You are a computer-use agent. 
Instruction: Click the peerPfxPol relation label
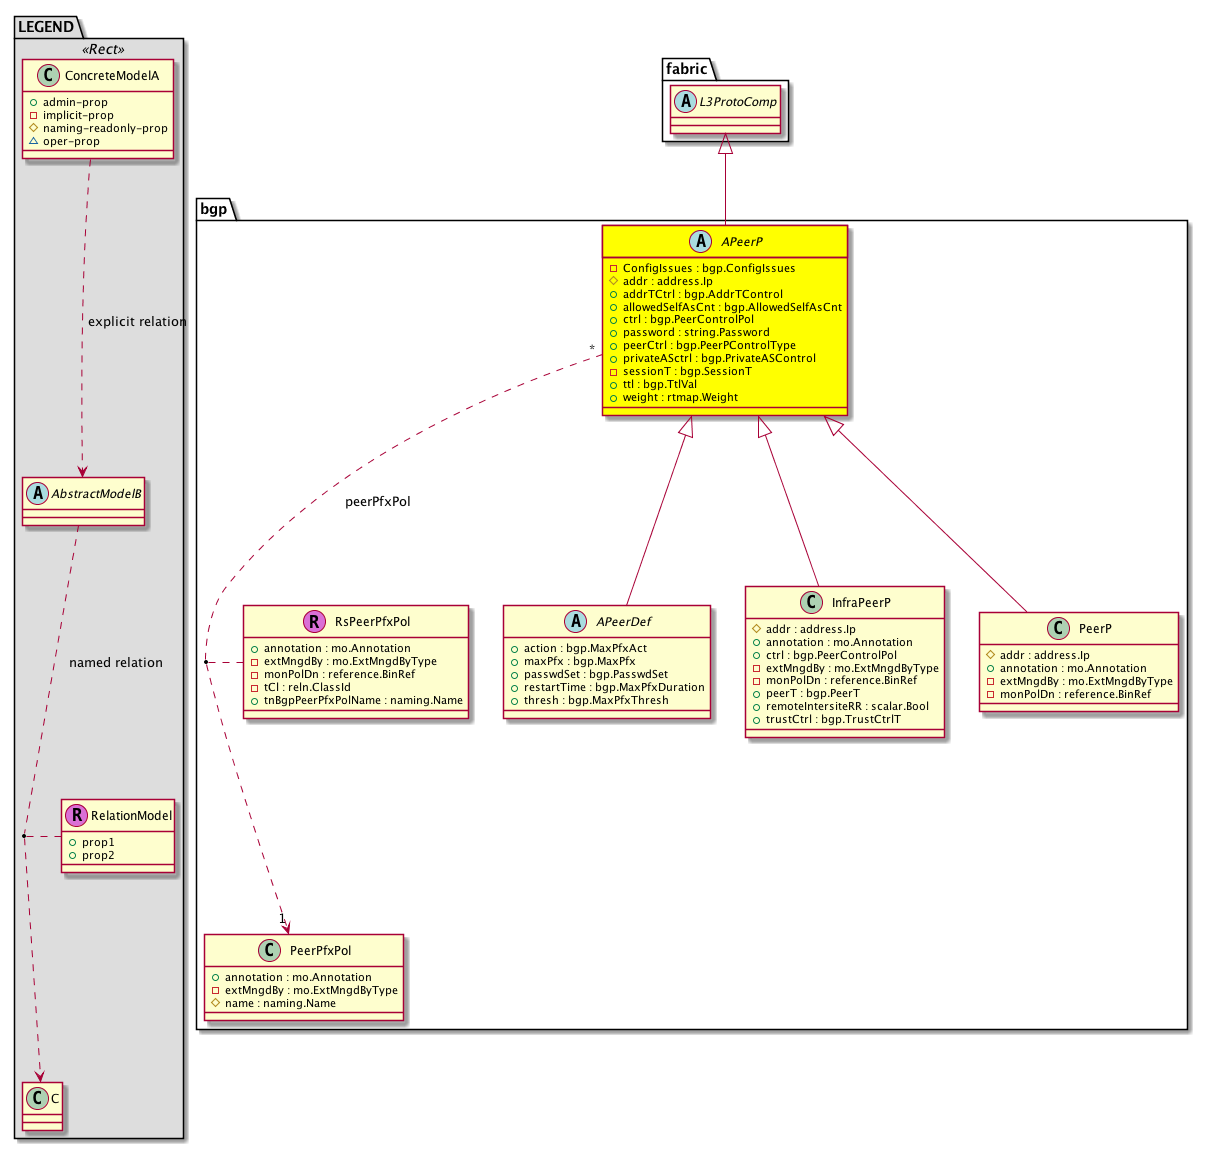377,502
